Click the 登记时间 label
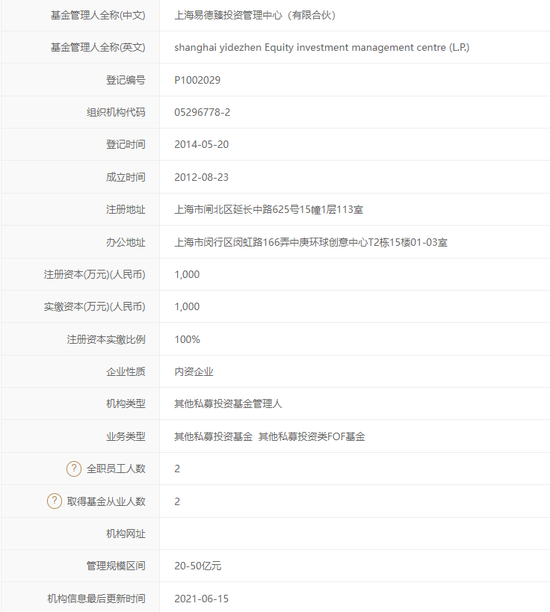 [x=126, y=144]
